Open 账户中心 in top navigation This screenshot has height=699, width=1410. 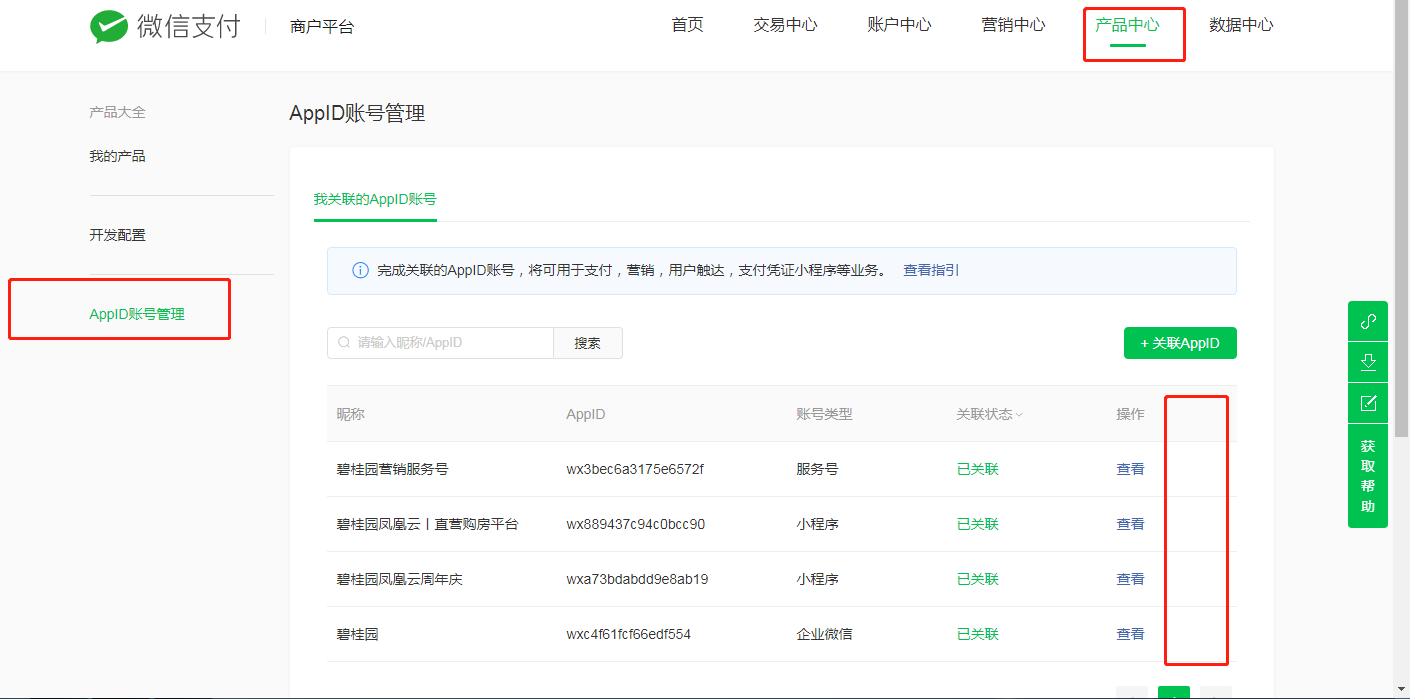899,25
